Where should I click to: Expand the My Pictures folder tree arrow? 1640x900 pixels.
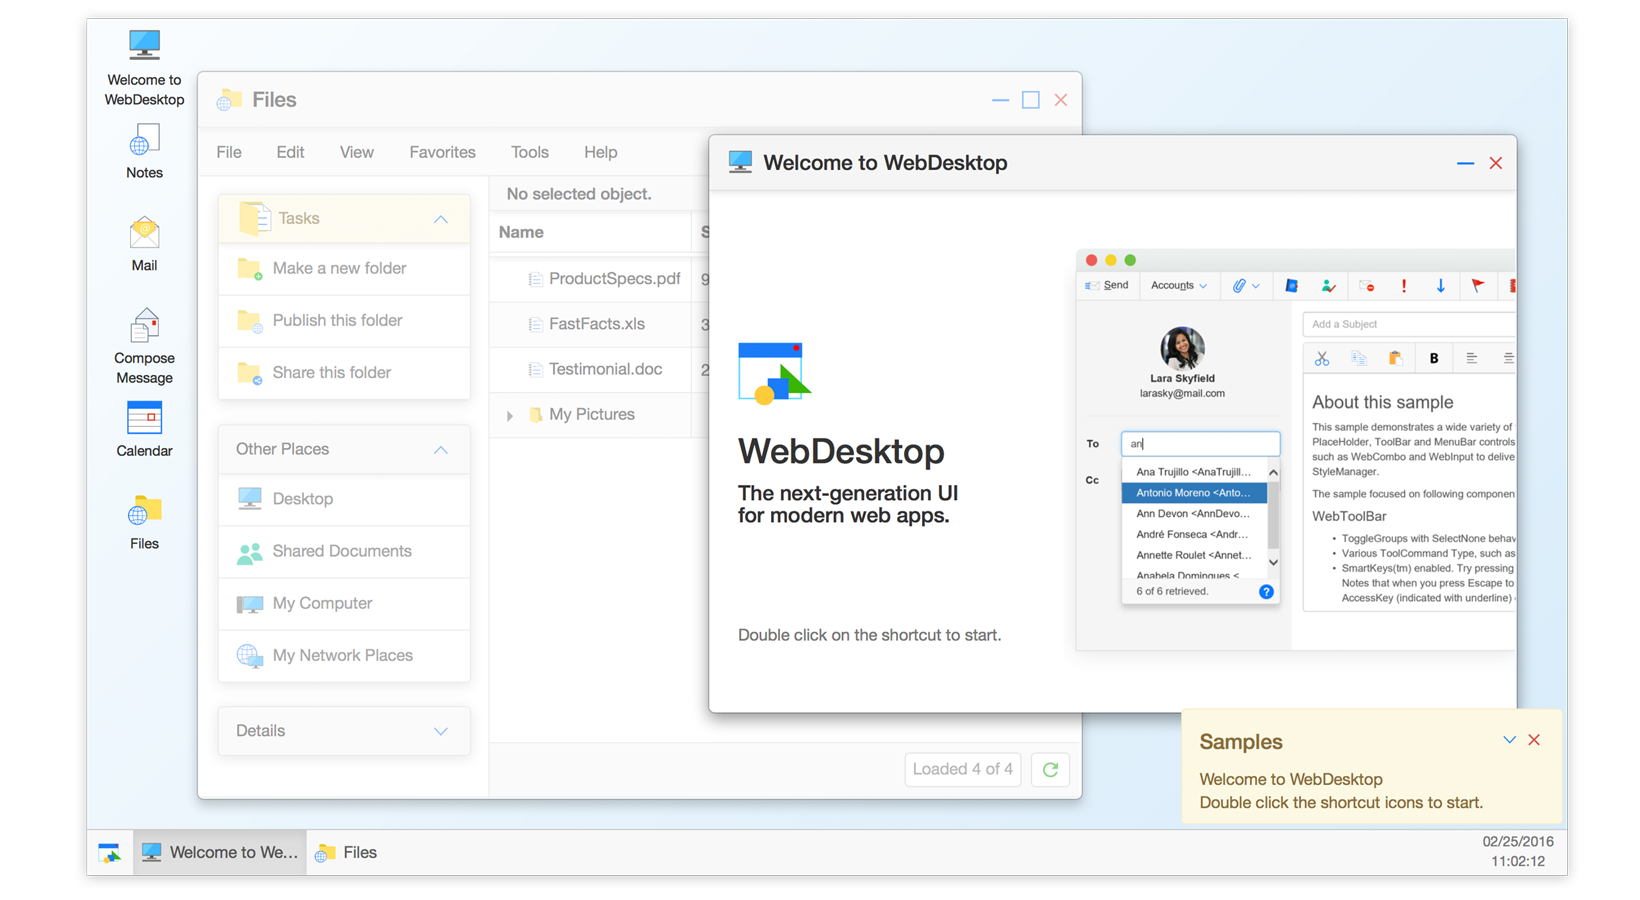(510, 415)
